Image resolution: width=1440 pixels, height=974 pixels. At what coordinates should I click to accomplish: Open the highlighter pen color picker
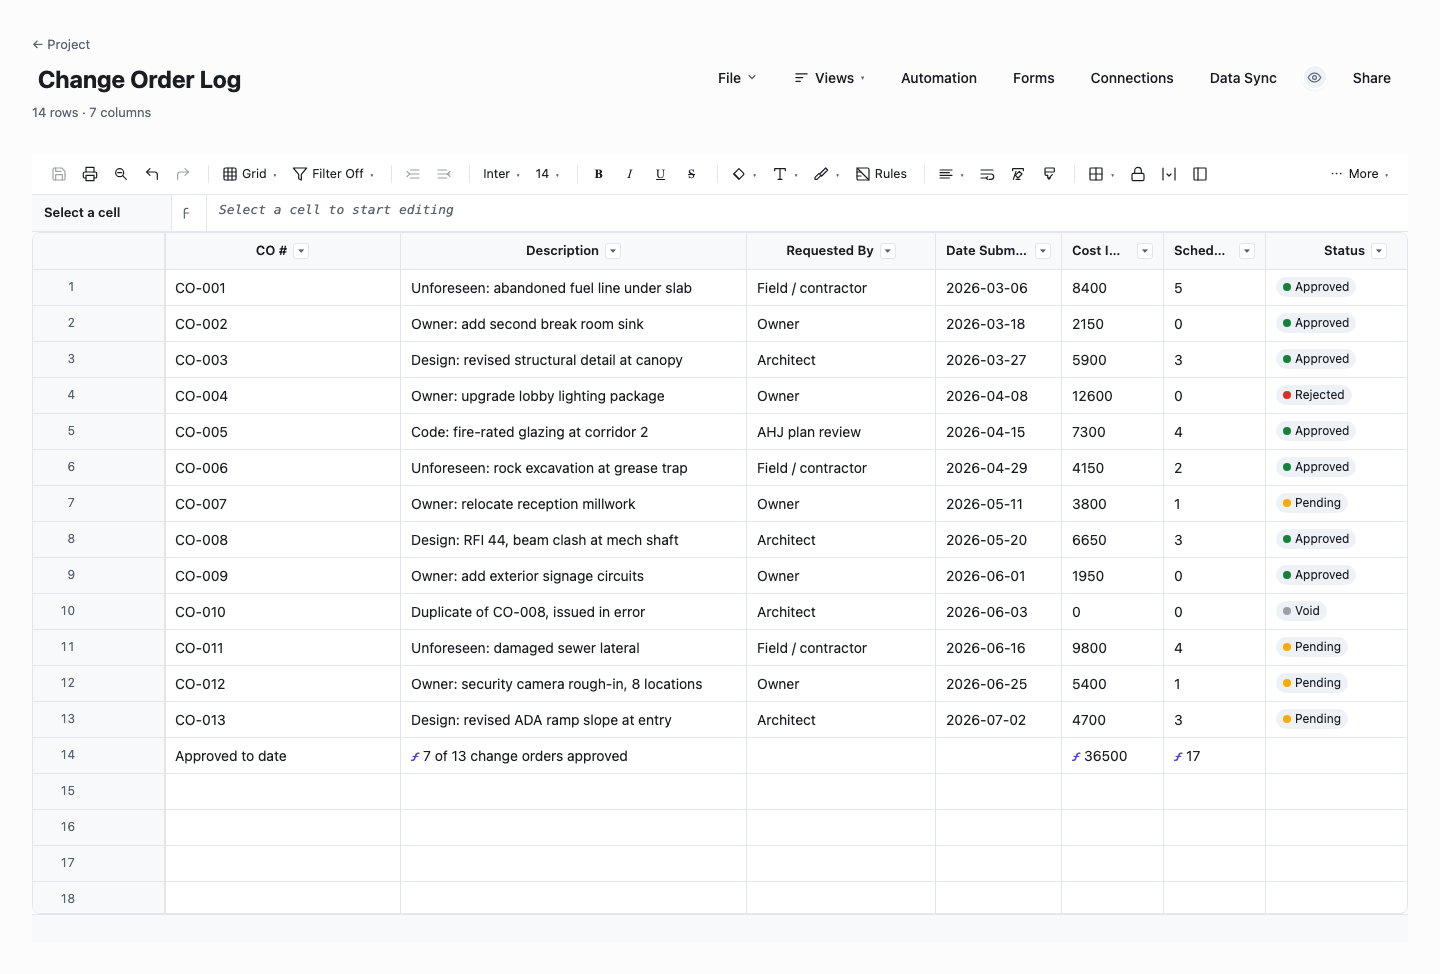coord(827,174)
